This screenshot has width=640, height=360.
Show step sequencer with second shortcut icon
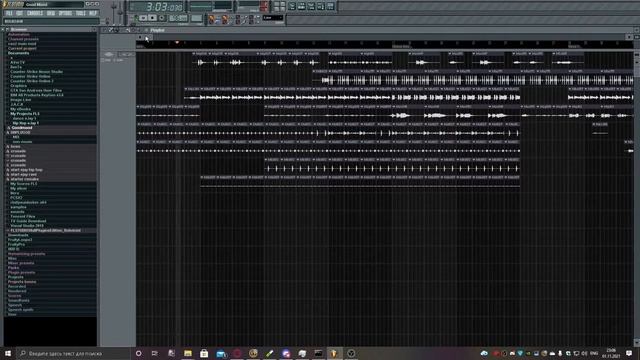[x=302, y=6]
